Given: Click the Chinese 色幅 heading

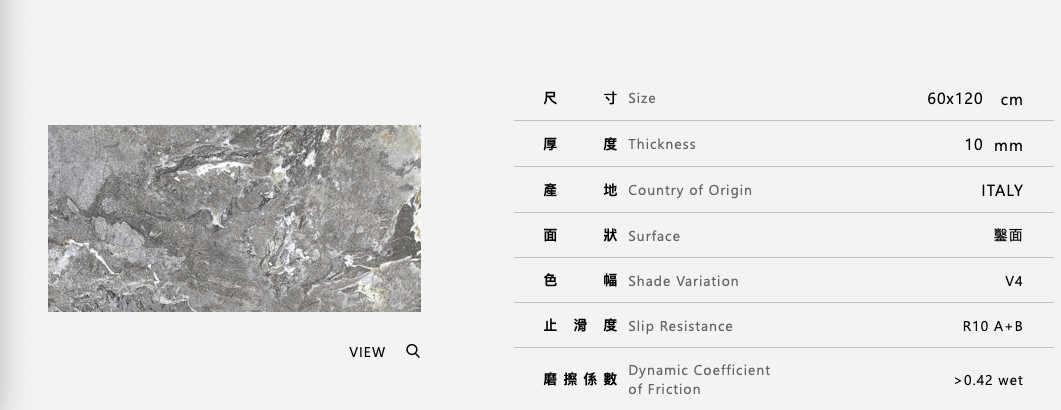Looking at the screenshot, I should (580, 281).
